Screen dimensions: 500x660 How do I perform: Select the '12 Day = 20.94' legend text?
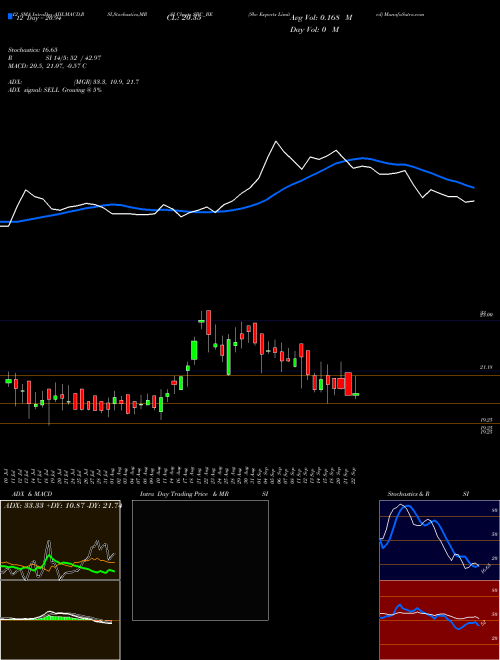pyautogui.click(x=37, y=20)
